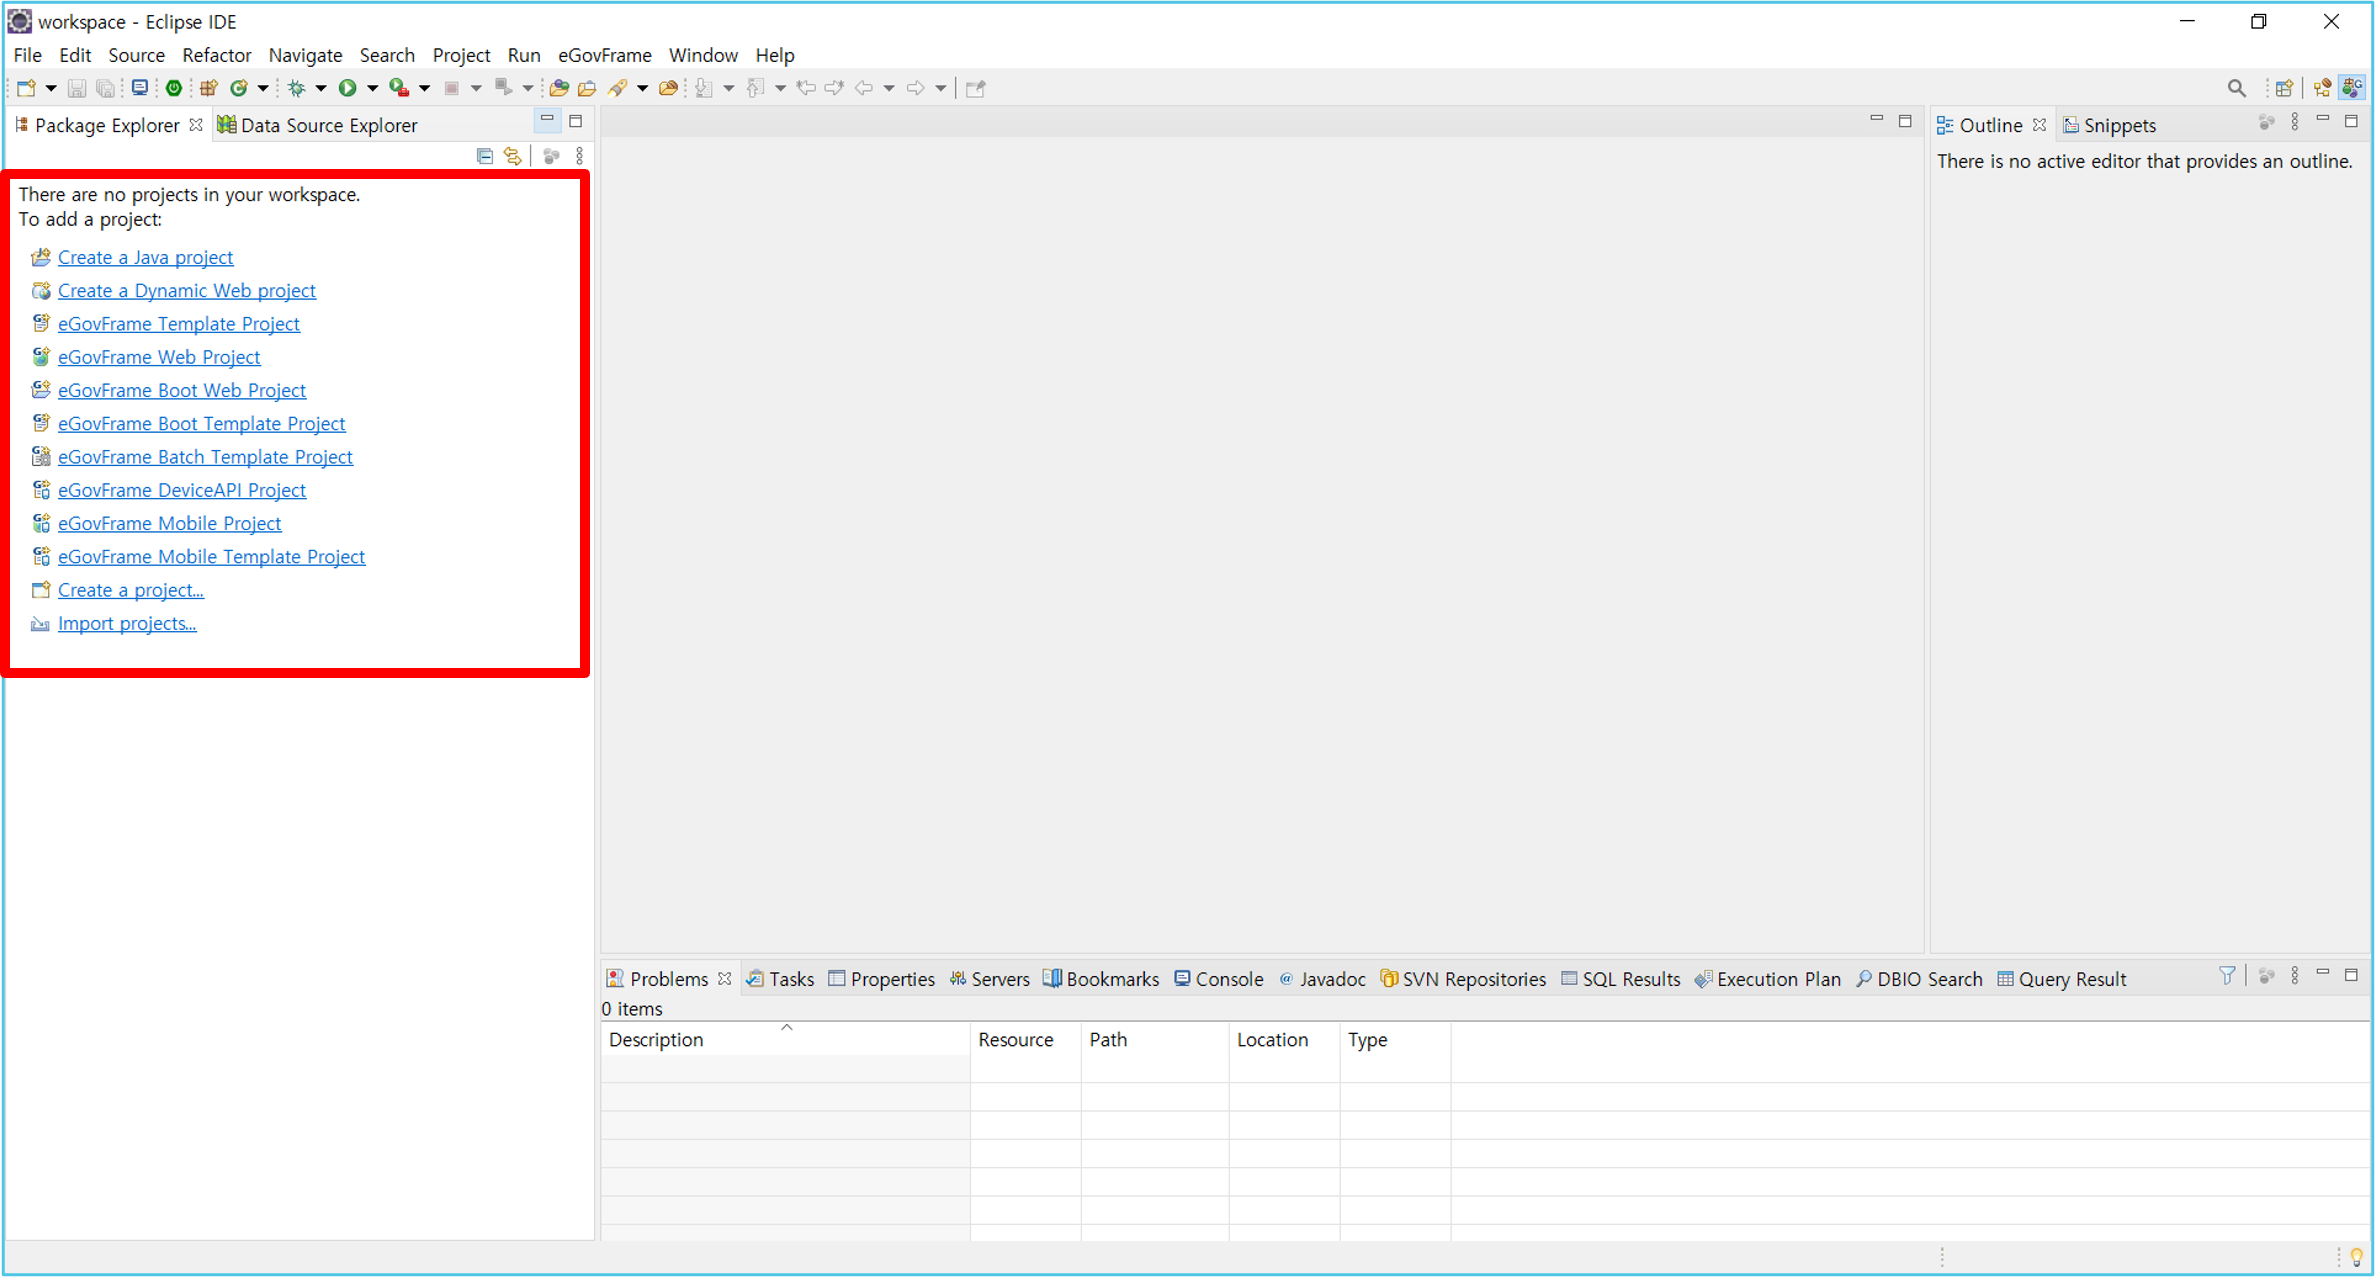2375x1277 pixels.
Task: Open the Refactor menu
Action: (216, 55)
